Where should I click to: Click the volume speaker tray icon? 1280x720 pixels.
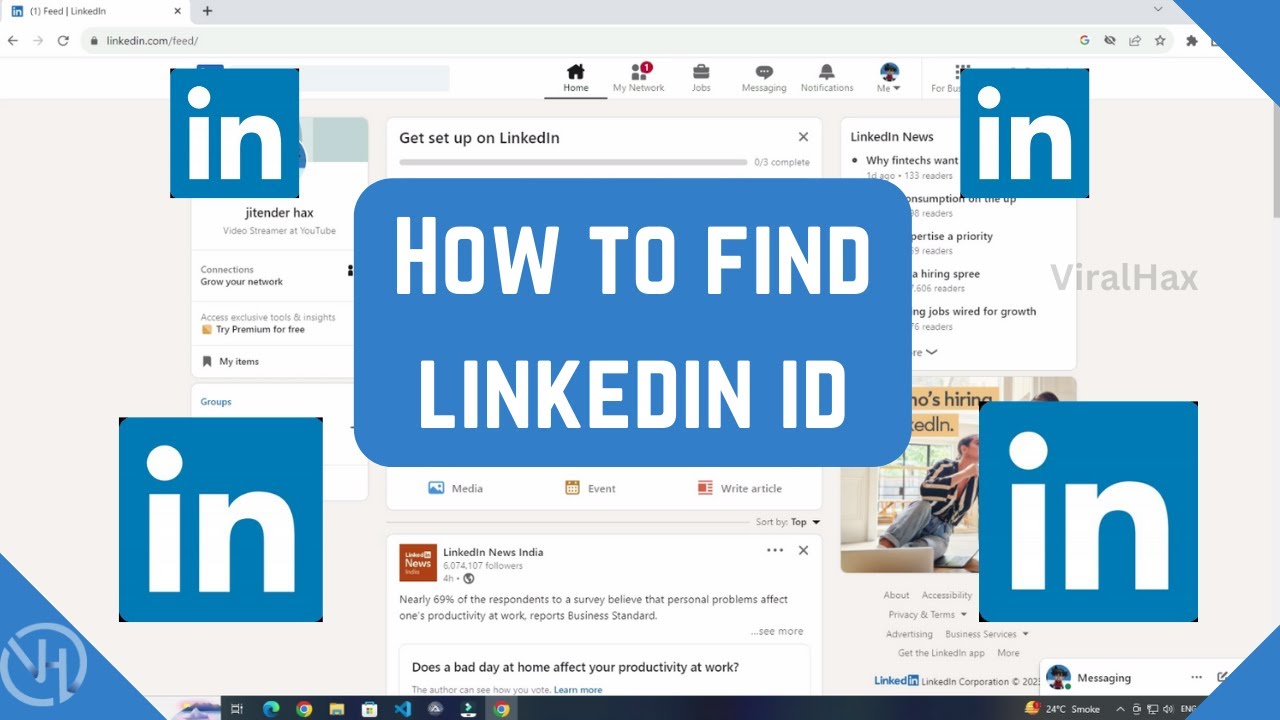click(1168, 709)
